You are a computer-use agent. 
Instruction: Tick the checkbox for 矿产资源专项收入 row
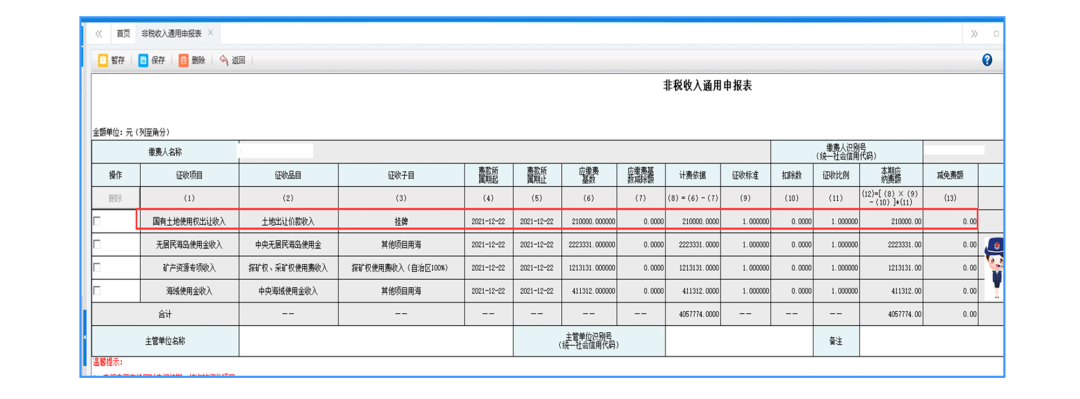point(96,267)
